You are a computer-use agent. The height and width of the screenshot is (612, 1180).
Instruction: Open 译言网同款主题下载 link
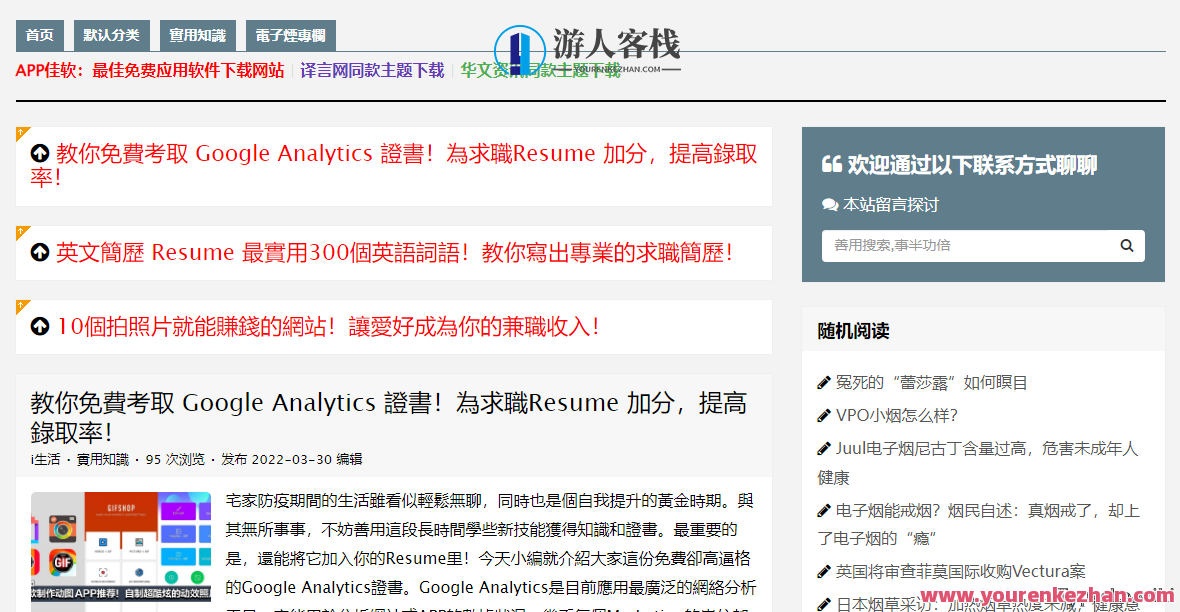pos(371,71)
